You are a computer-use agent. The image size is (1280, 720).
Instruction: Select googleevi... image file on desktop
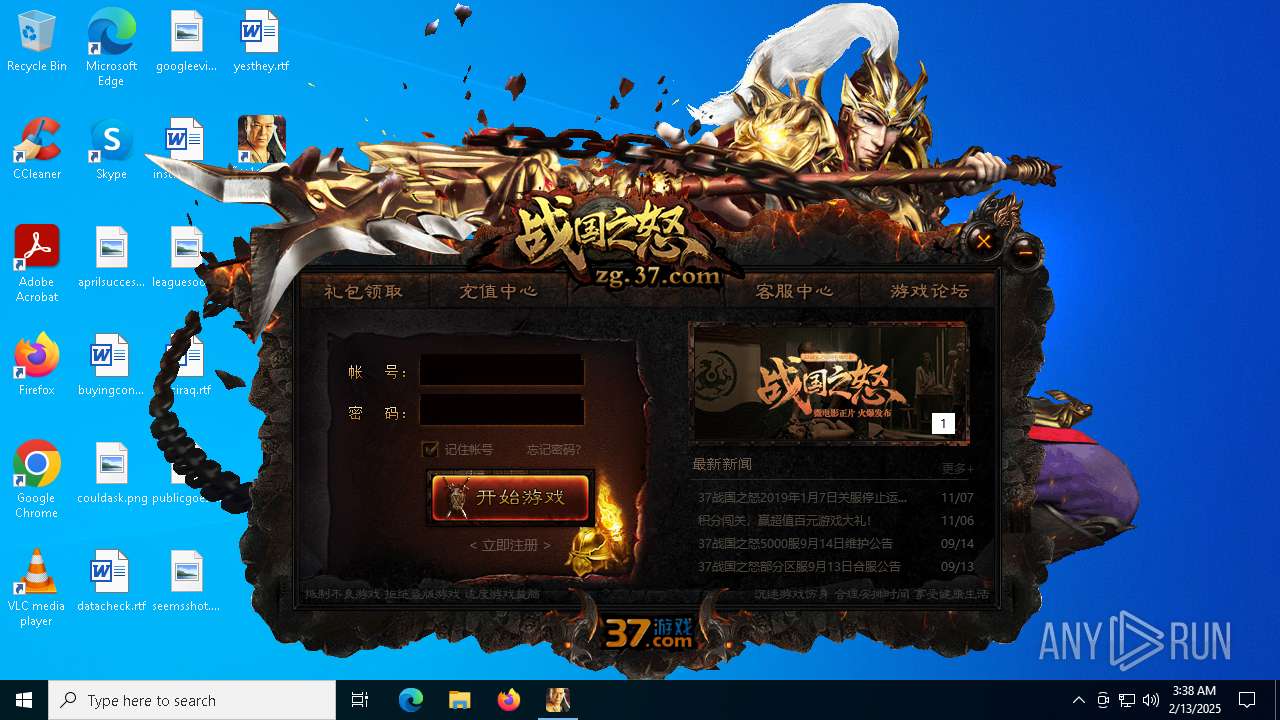coord(186,41)
